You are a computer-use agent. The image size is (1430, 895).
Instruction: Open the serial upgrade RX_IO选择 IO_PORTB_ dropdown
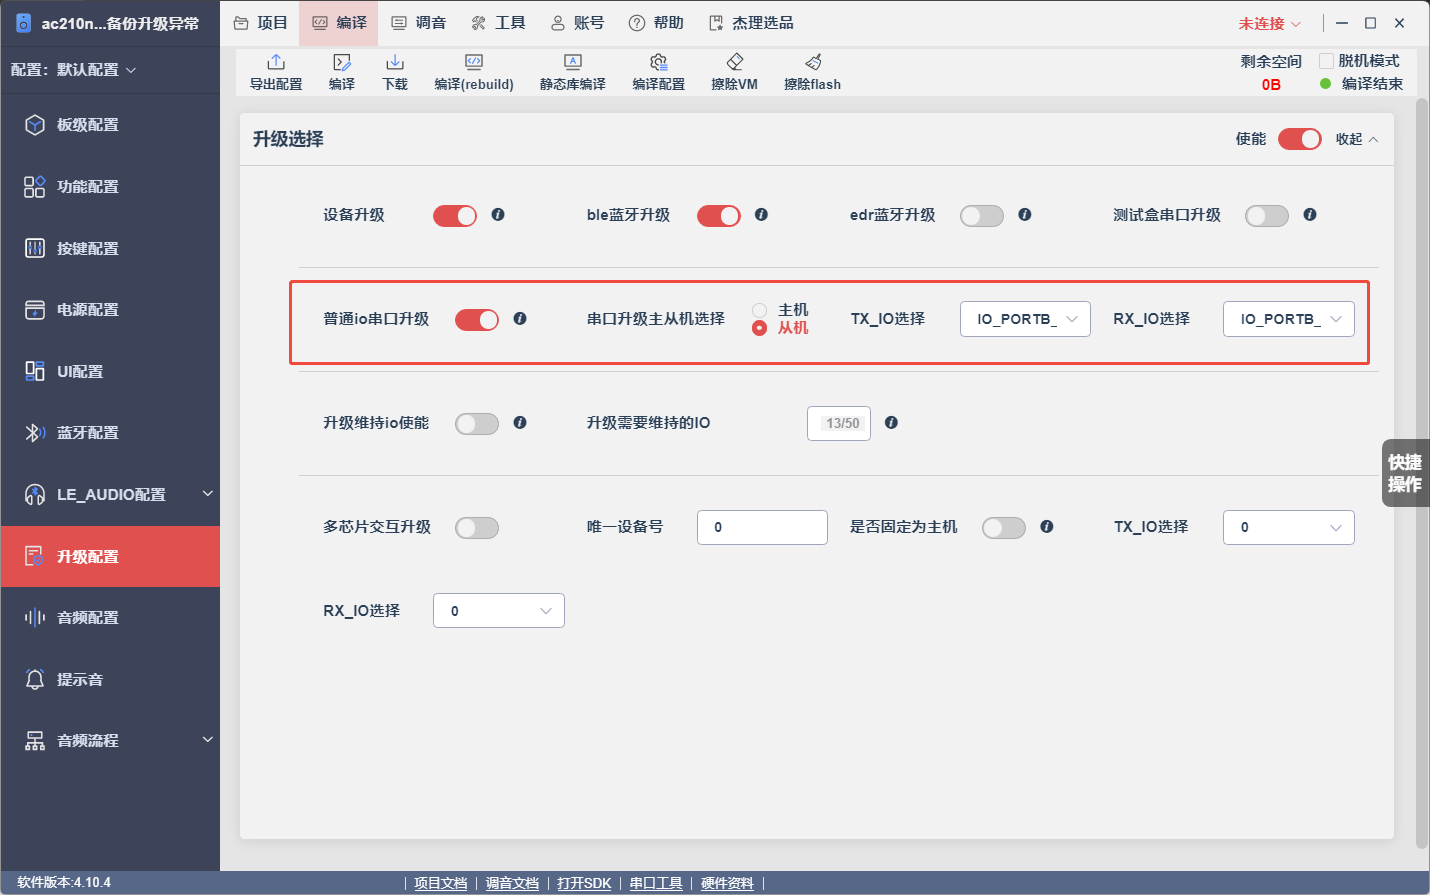[1289, 319]
